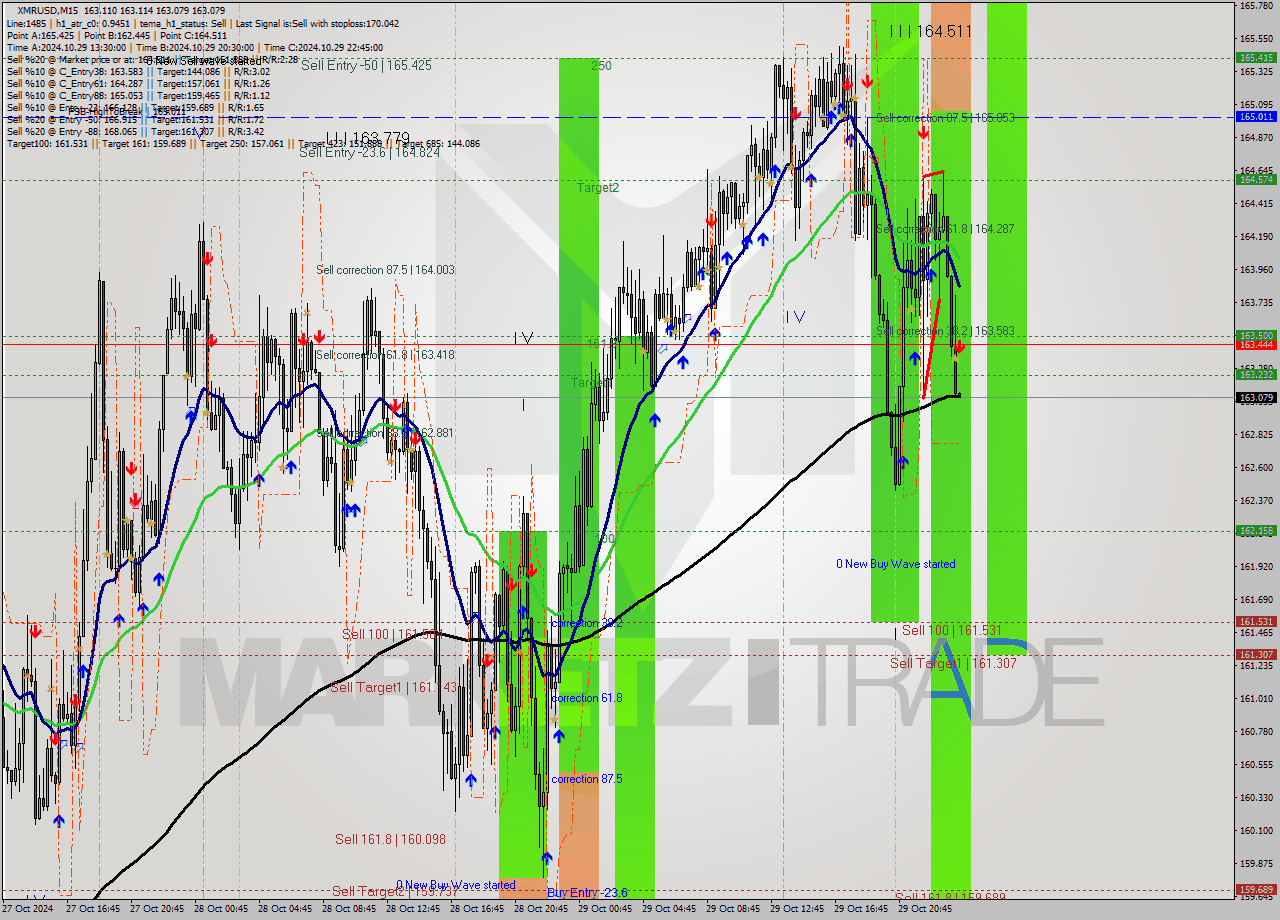Click the 160.780 price axis value
Image resolution: width=1280 pixels, height=920 pixels.
click(x=1256, y=732)
